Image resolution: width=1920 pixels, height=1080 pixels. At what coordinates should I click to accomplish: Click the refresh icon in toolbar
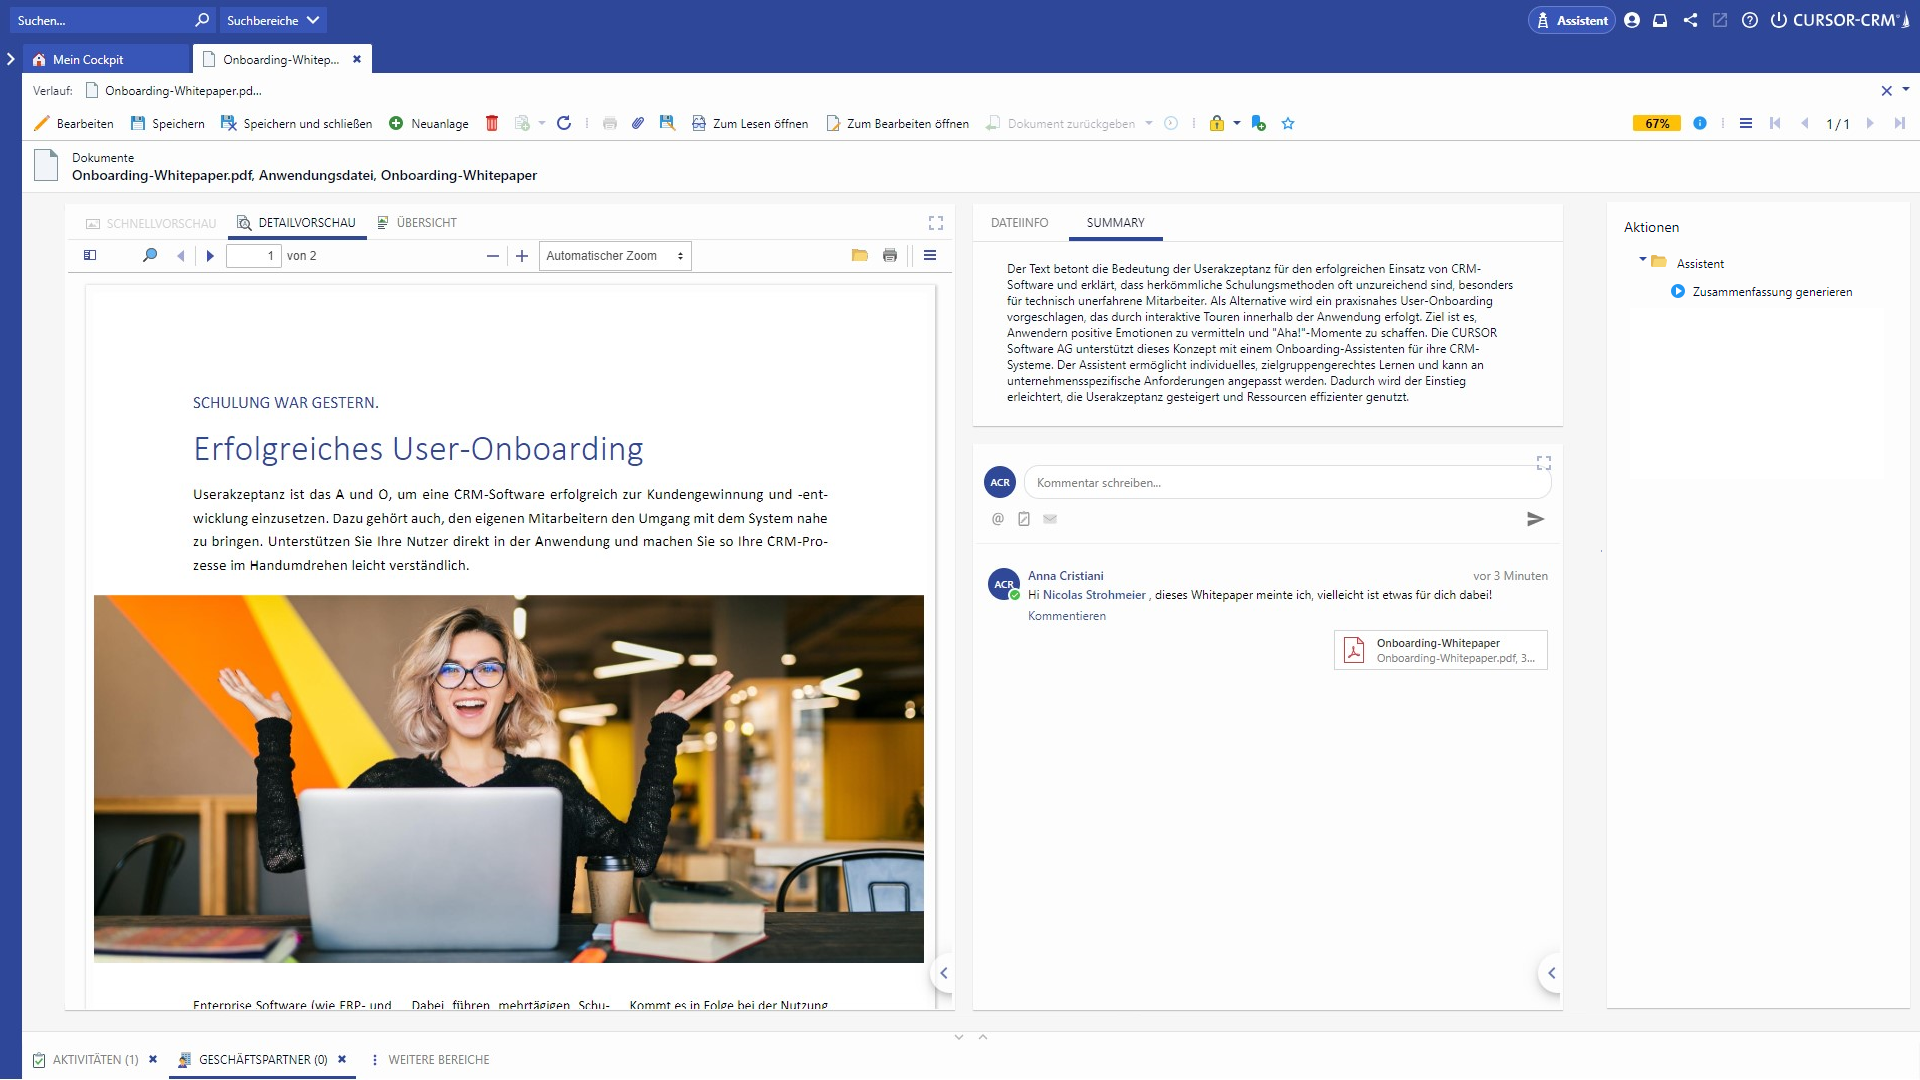click(x=564, y=123)
